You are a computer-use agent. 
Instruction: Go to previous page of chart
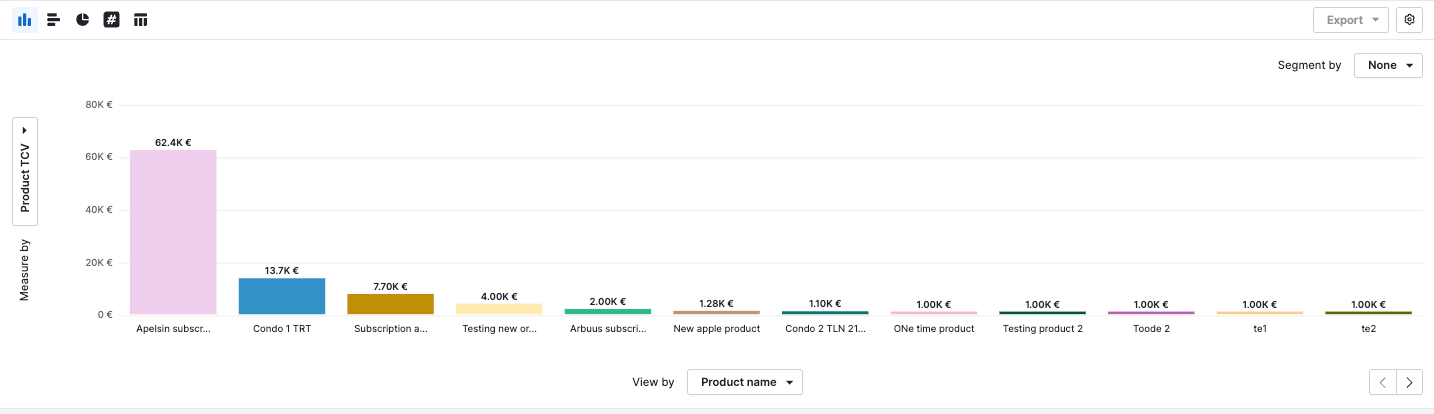(x=1383, y=382)
